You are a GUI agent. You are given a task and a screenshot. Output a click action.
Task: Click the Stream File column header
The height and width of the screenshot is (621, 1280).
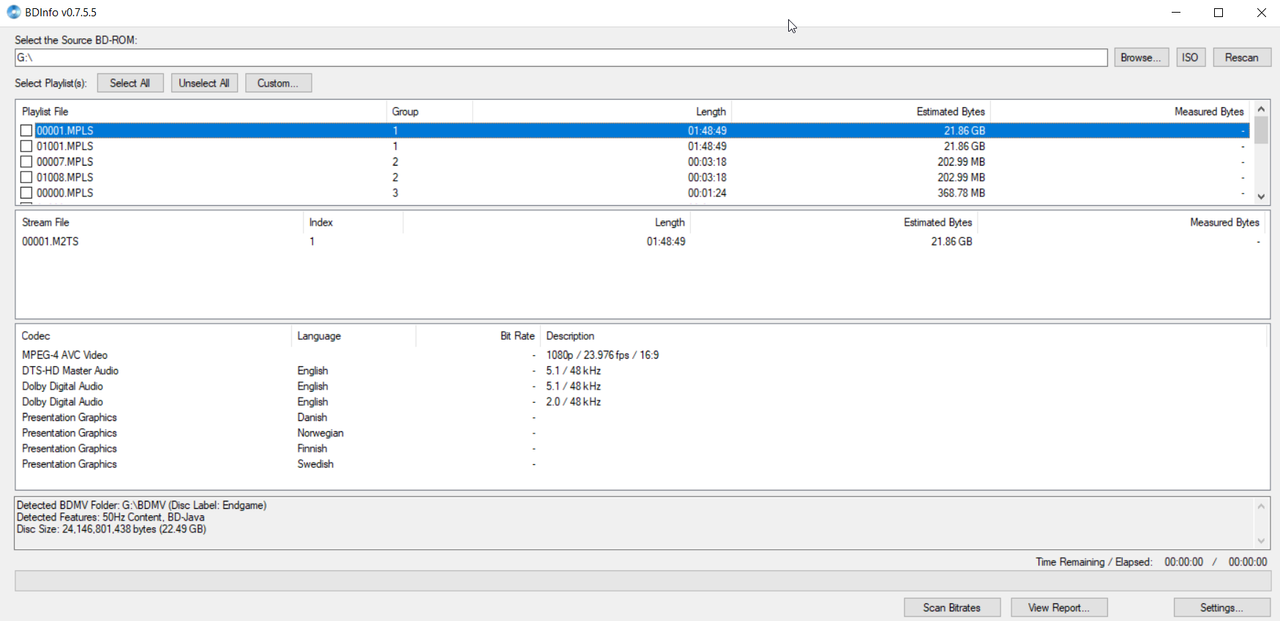click(160, 222)
